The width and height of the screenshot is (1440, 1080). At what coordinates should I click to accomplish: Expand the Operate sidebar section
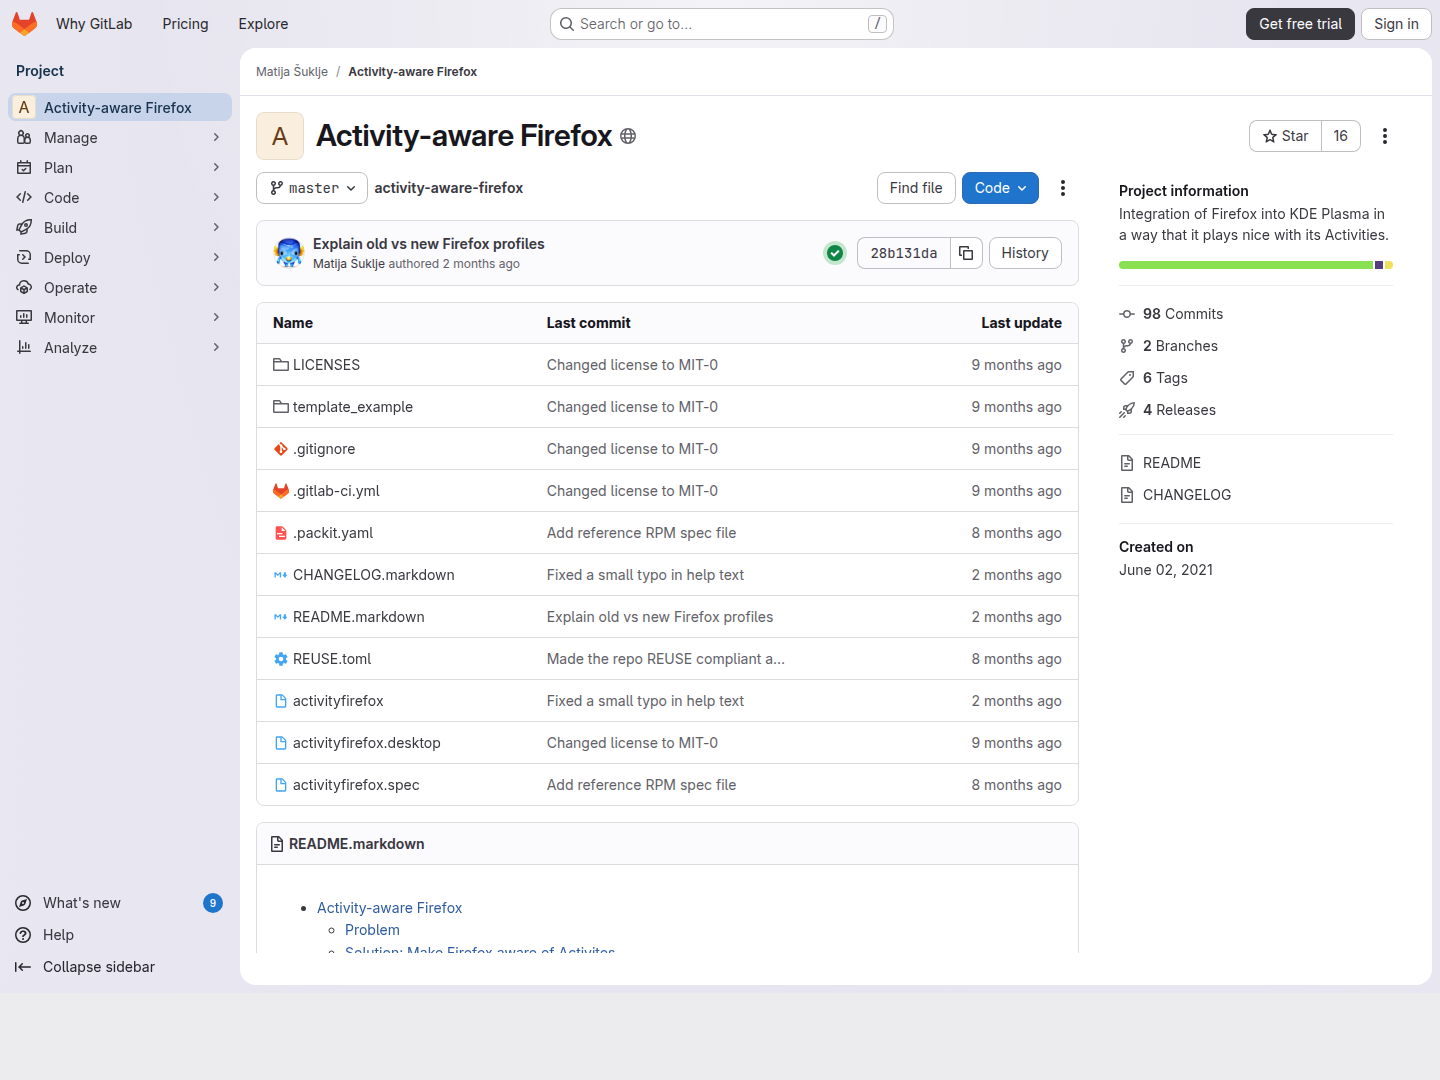click(120, 288)
